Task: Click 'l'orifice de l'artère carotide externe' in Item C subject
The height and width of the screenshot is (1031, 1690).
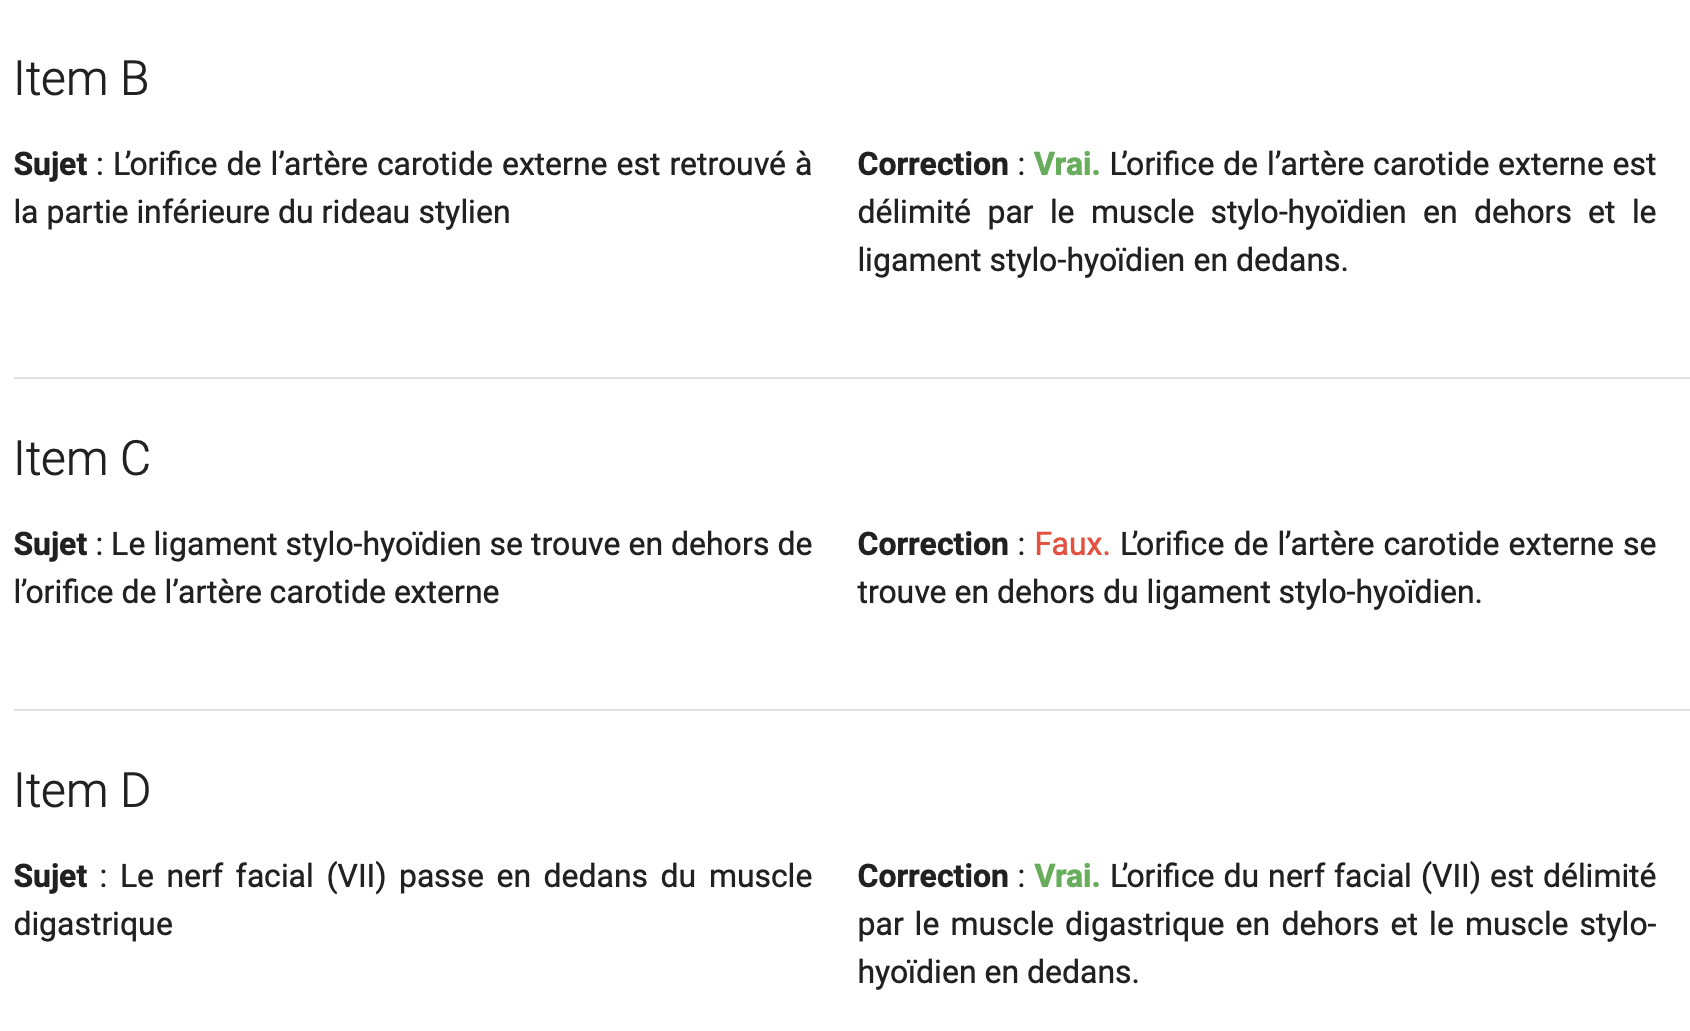Action: tap(256, 592)
